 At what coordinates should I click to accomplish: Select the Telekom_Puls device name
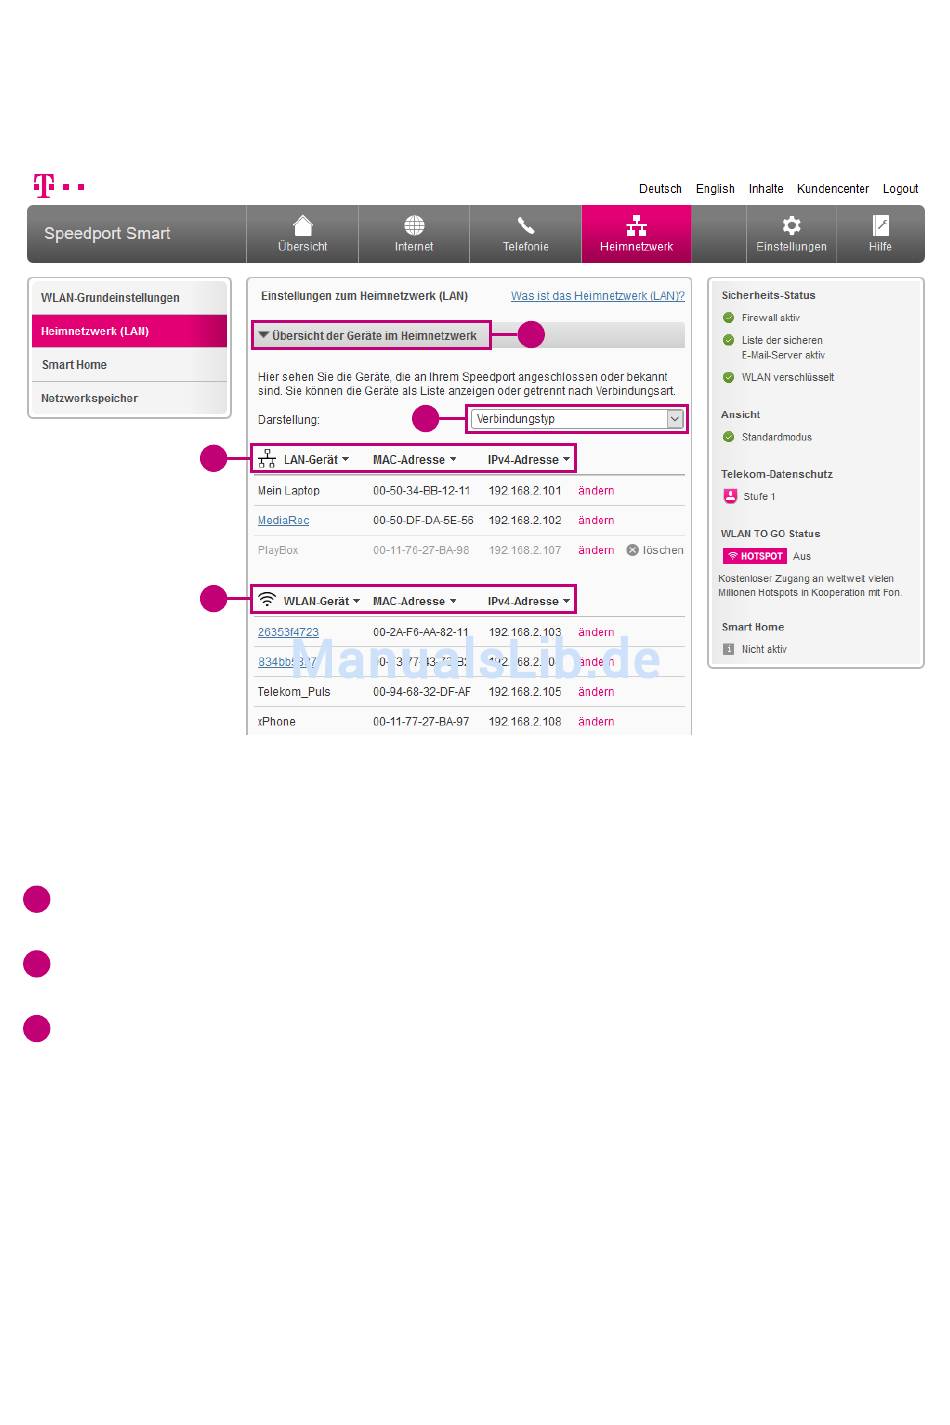(294, 692)
